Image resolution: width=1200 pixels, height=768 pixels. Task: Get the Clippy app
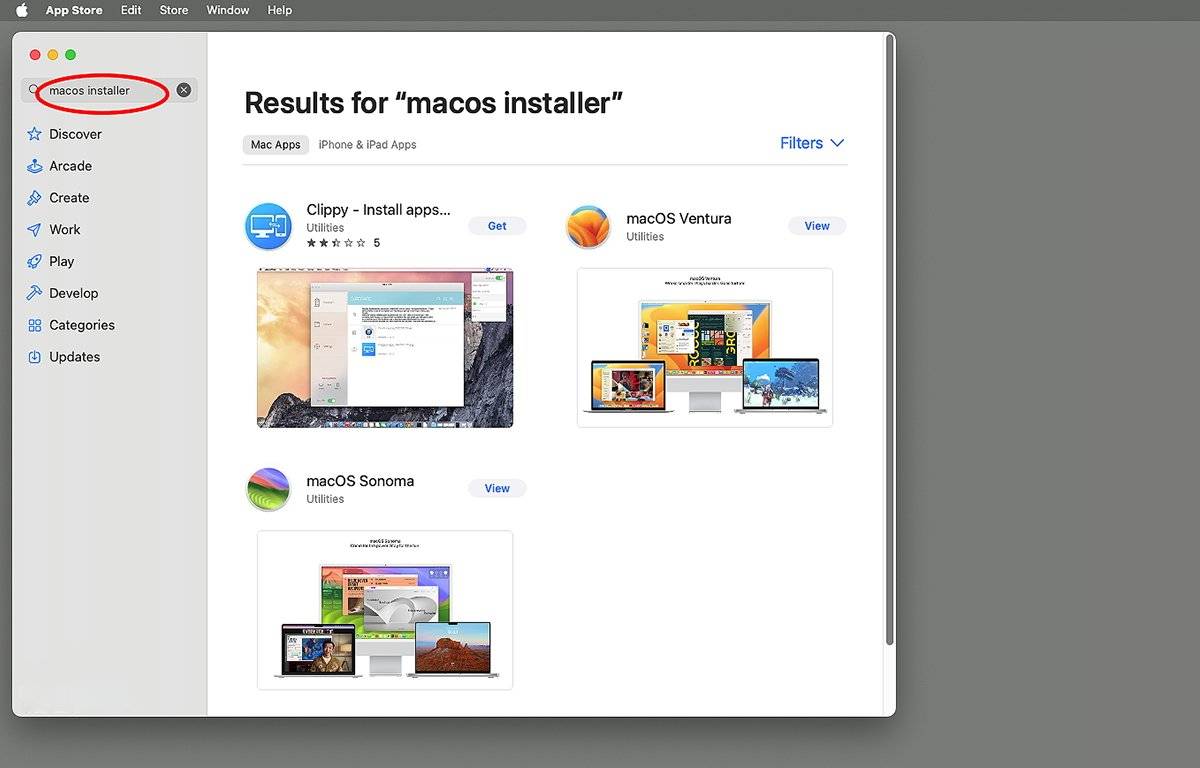[x=497, y=226]
